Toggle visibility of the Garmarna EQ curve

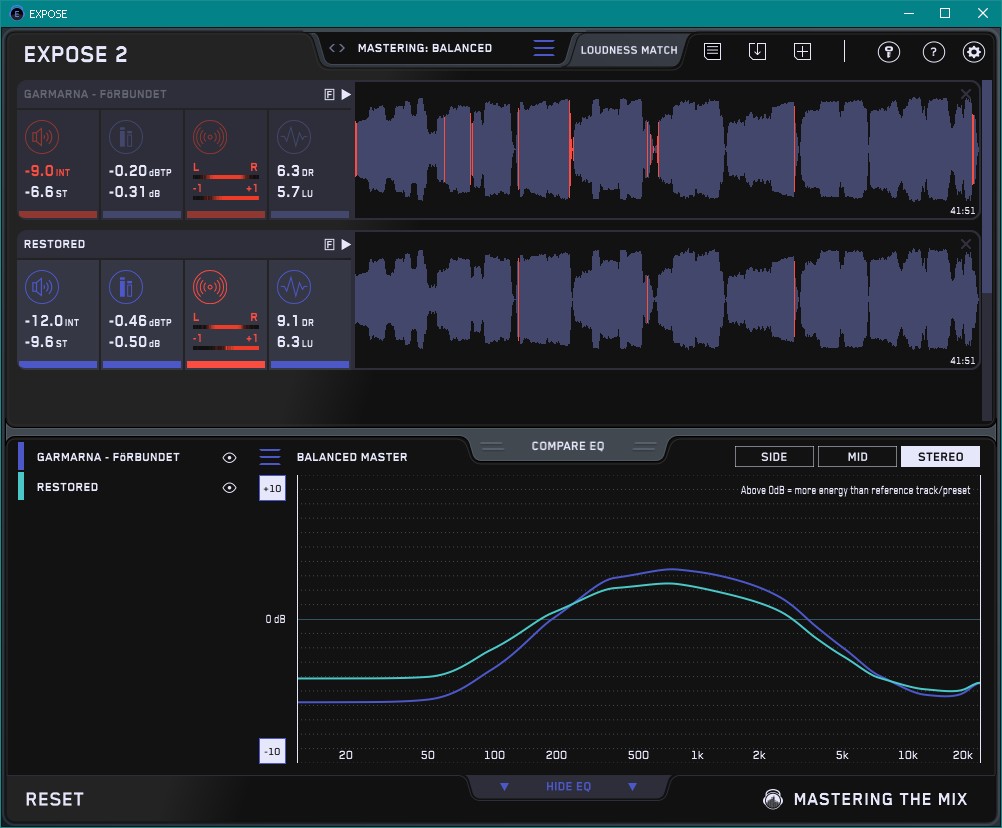click(230, 457)
